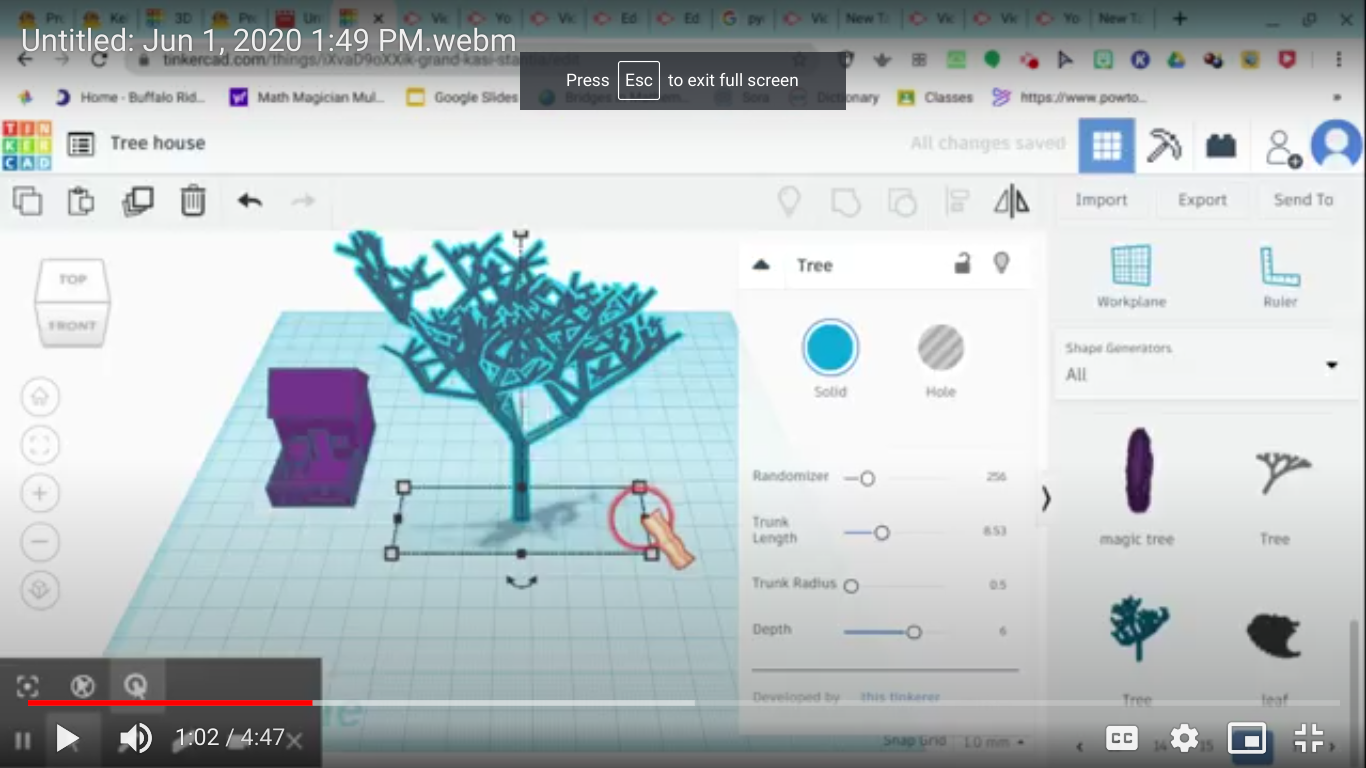Zoom out with the minus icon

(40, 542)
